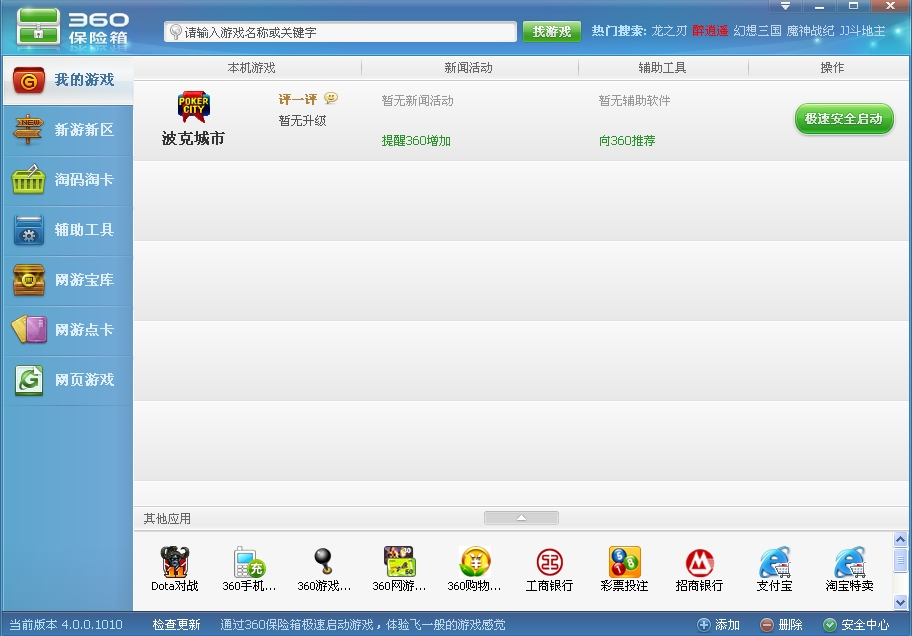Click the 找游戏 search button
The image size is (912, 636).
tap(551, 31)
